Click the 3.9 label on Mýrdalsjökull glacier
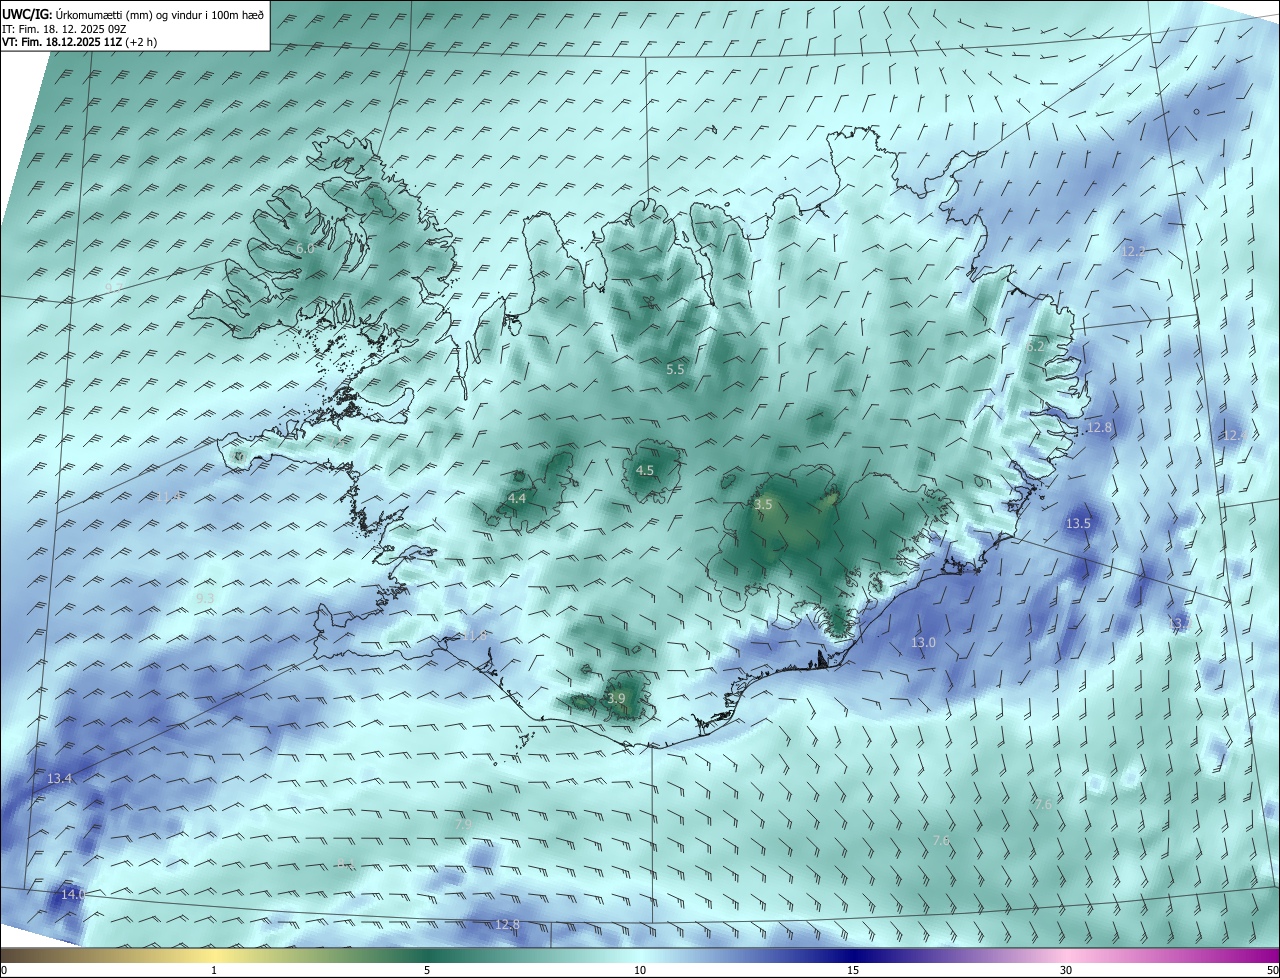Viewport: 1280px width, 978px height. [616, 698]
